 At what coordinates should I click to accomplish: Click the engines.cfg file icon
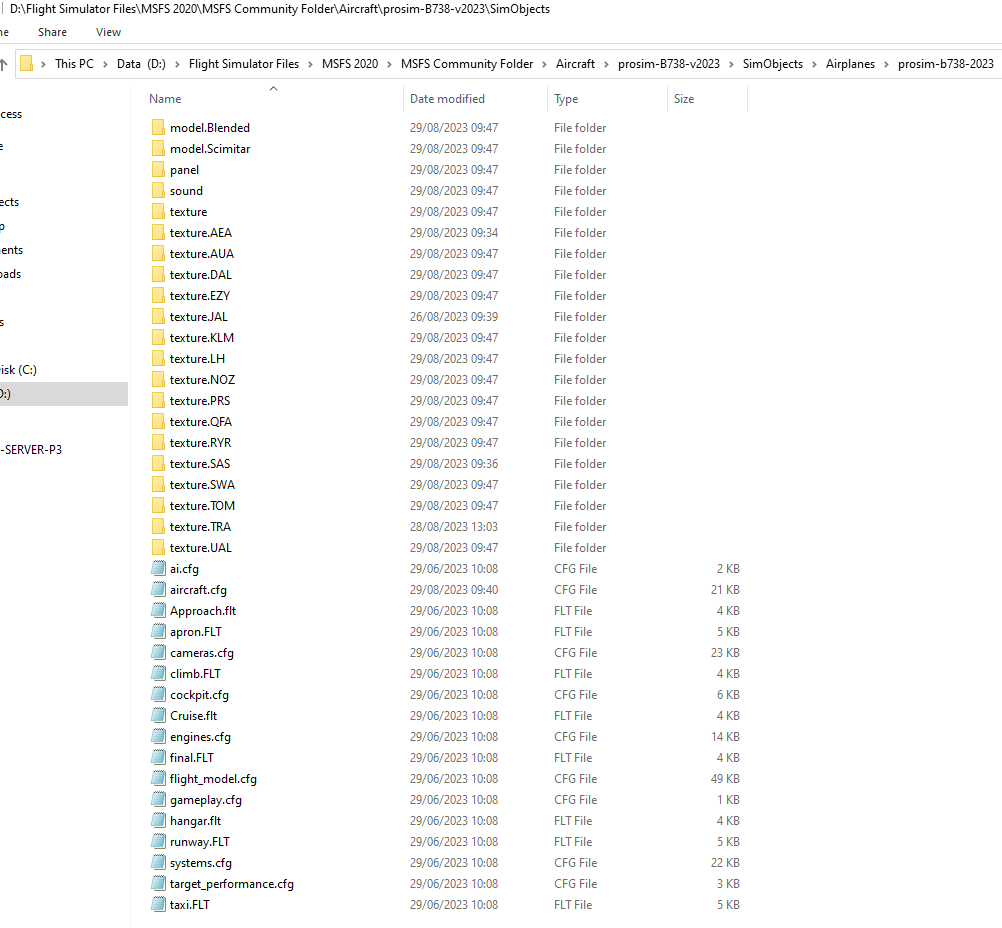coord(158,736)
